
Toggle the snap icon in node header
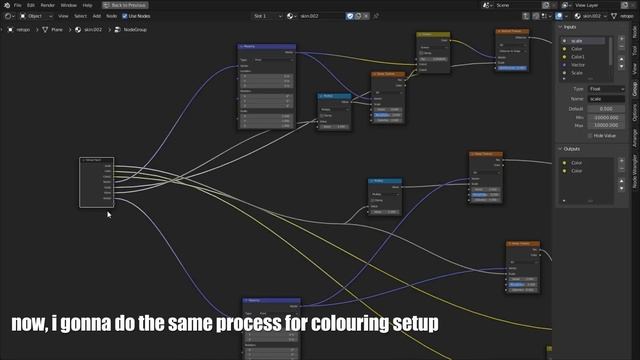point(536,16)
